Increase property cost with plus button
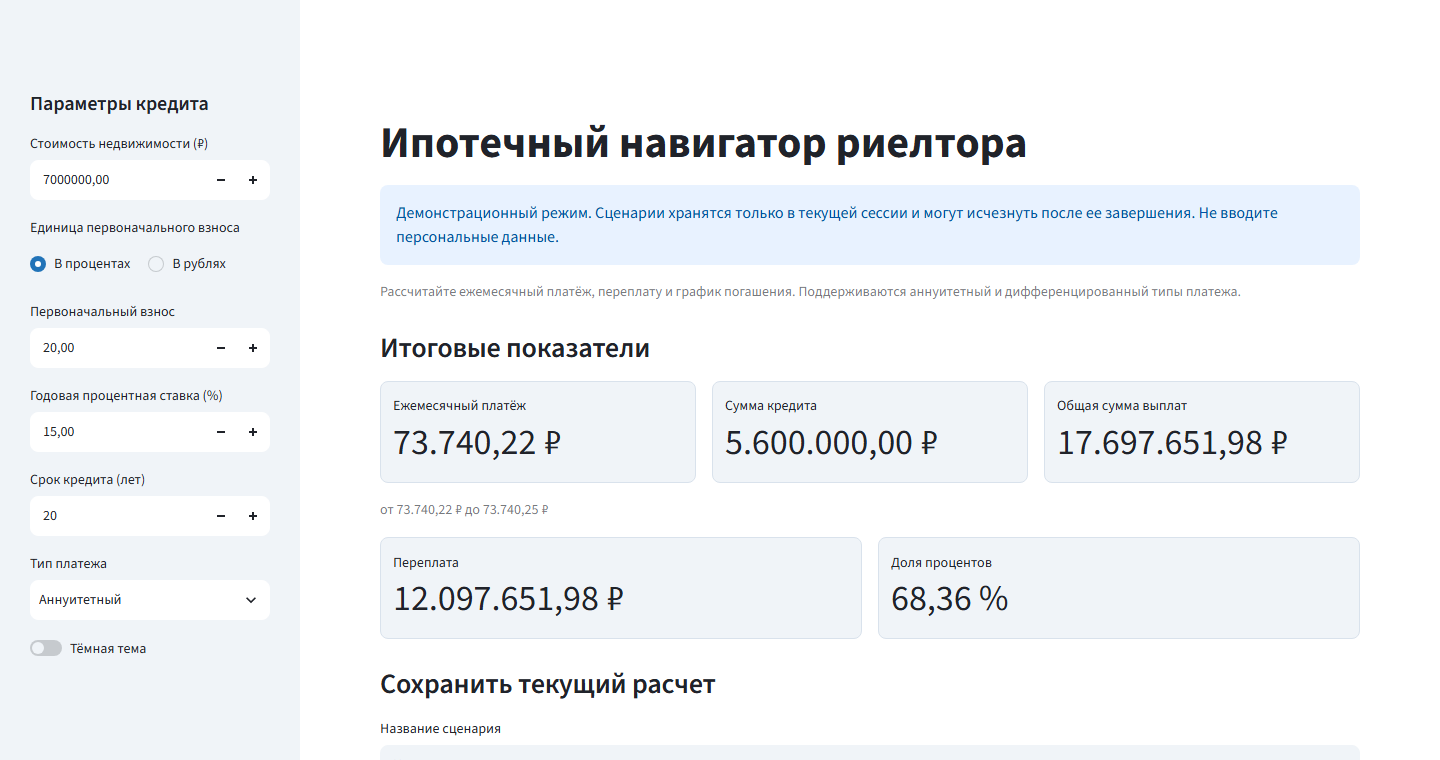 click(253, 180)
